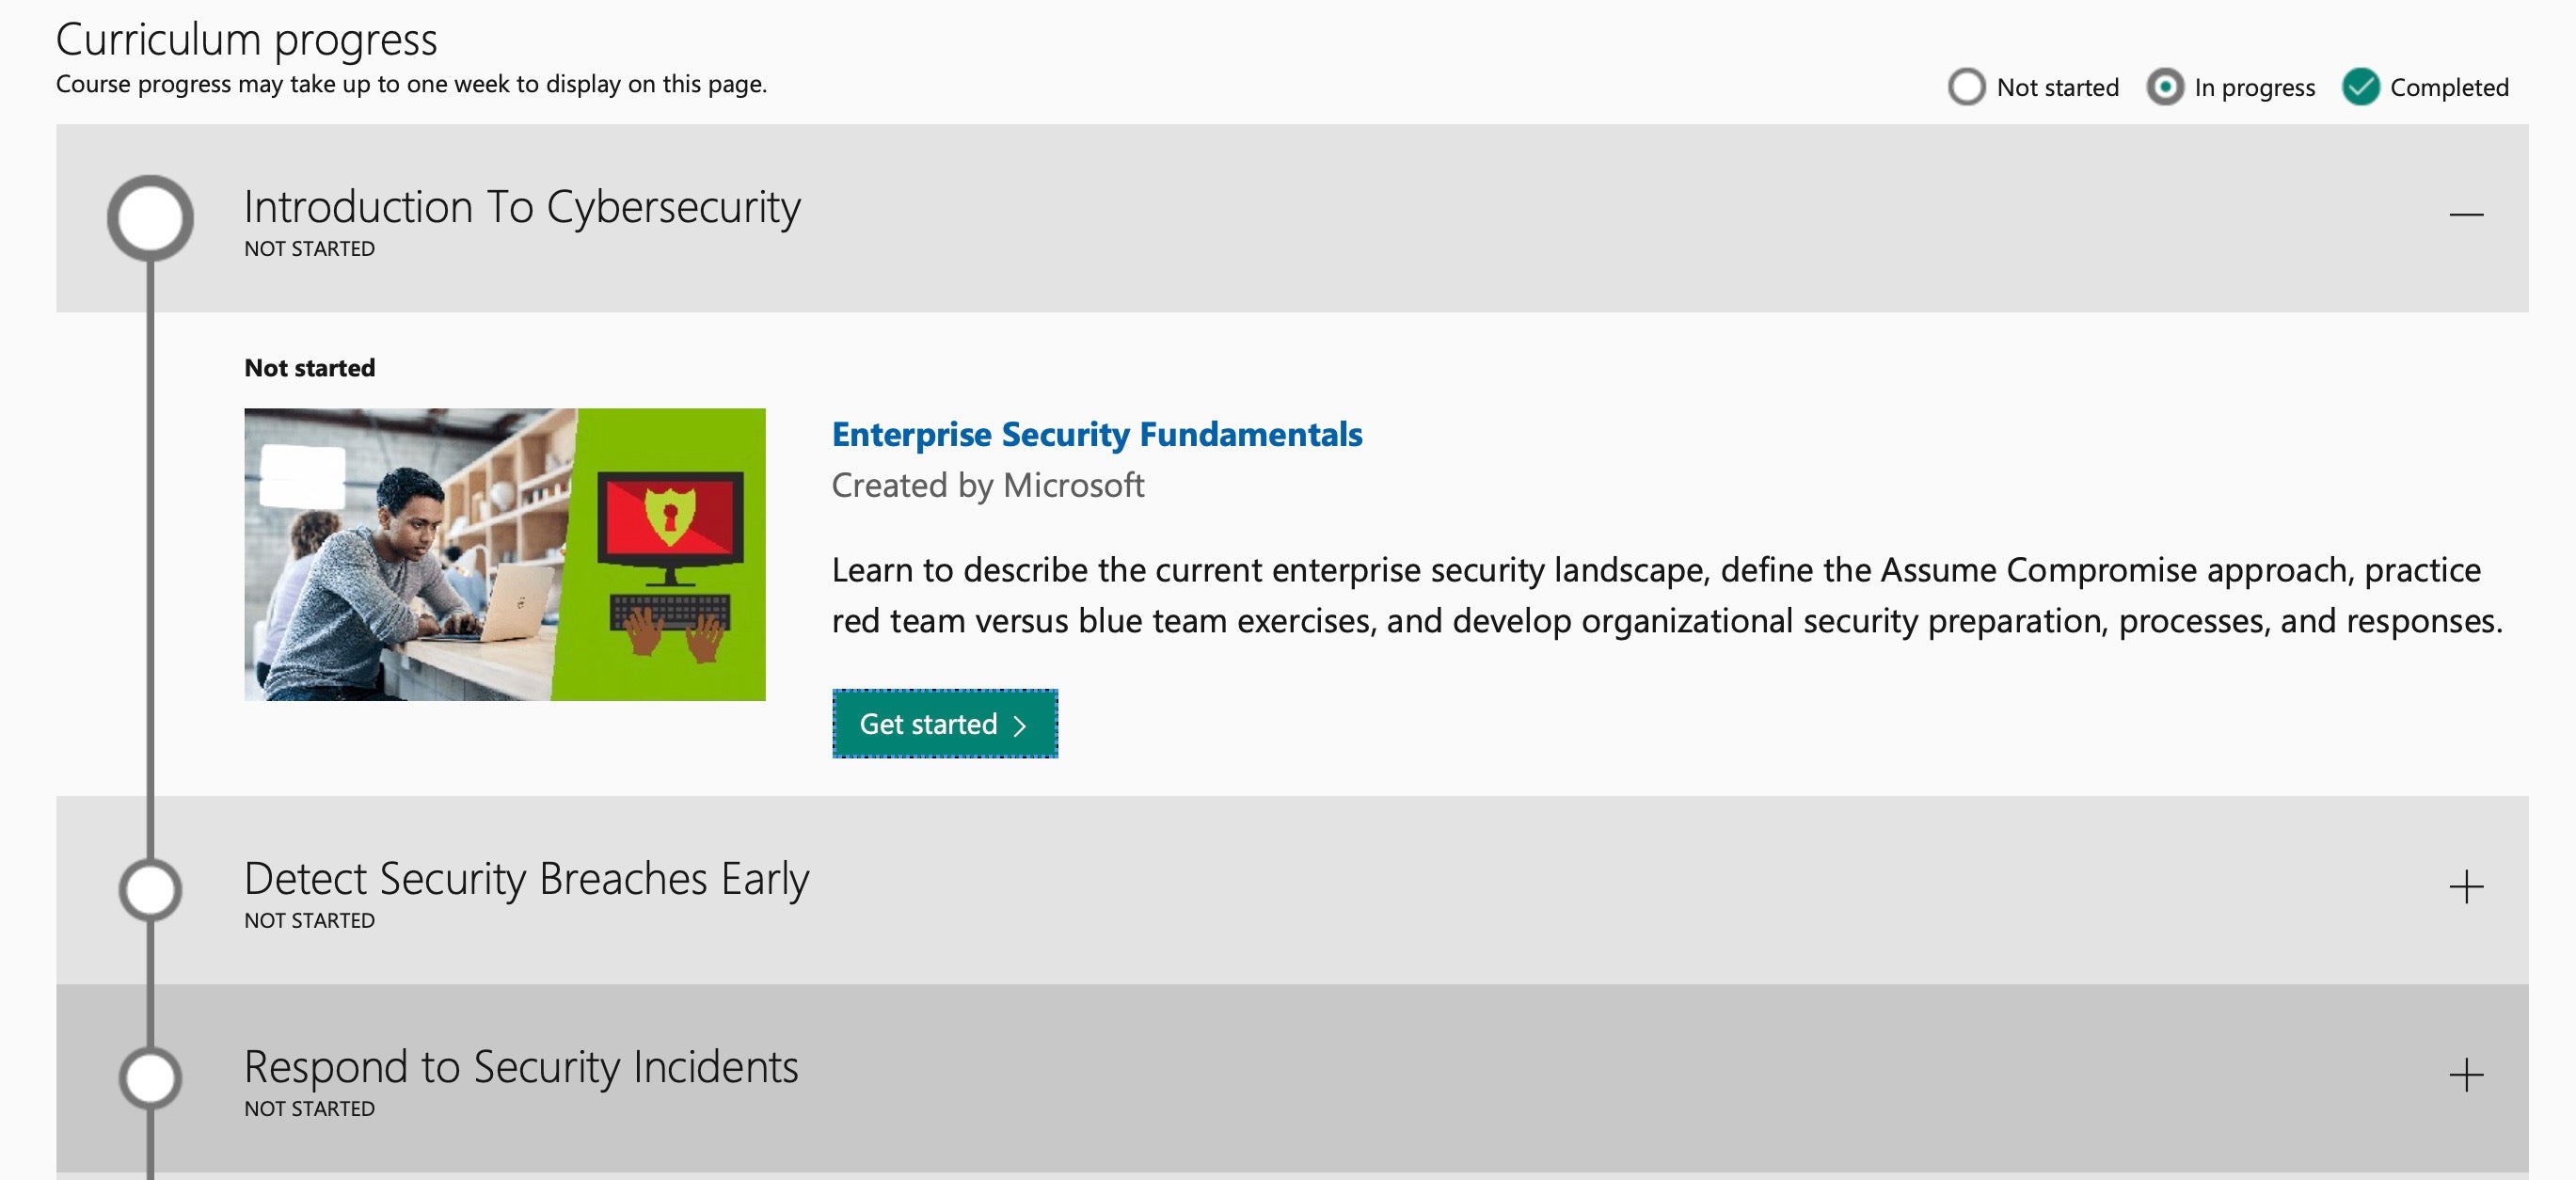Click the In progress legend circle
The height and width of the screenshot is (1180, 2576).
point(2164,87)
